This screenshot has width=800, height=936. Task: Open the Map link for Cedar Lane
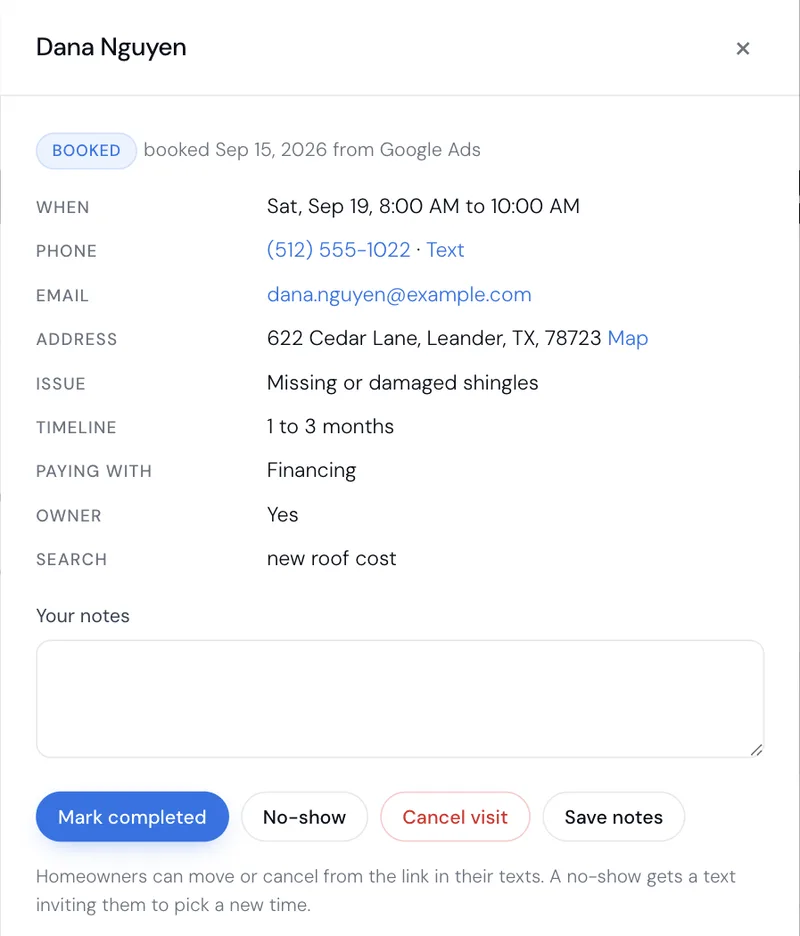627,338
